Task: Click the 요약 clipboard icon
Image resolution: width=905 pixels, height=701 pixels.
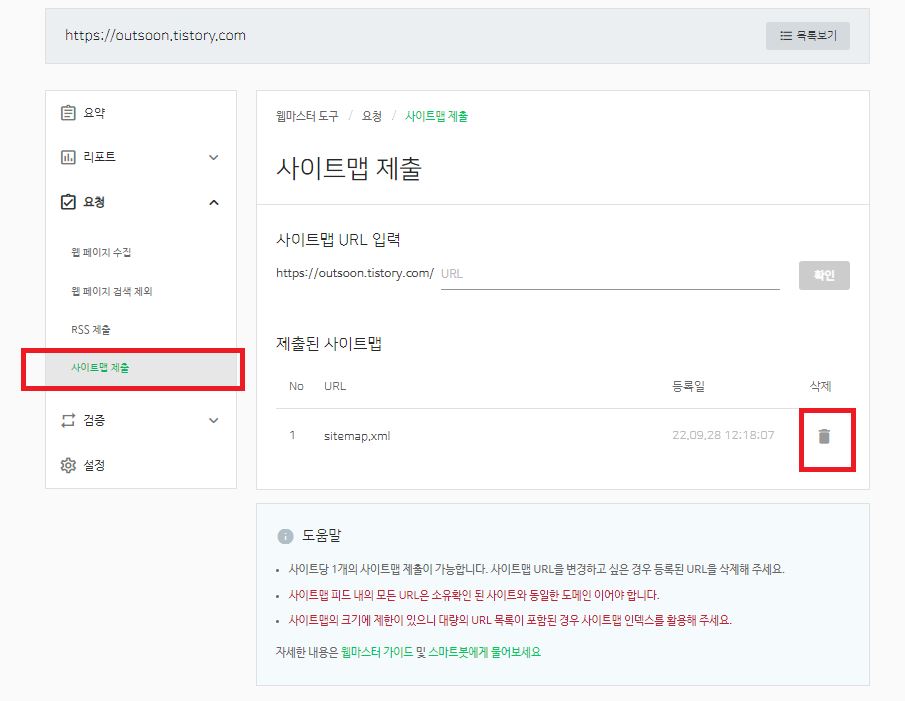Action: point(68,113)
